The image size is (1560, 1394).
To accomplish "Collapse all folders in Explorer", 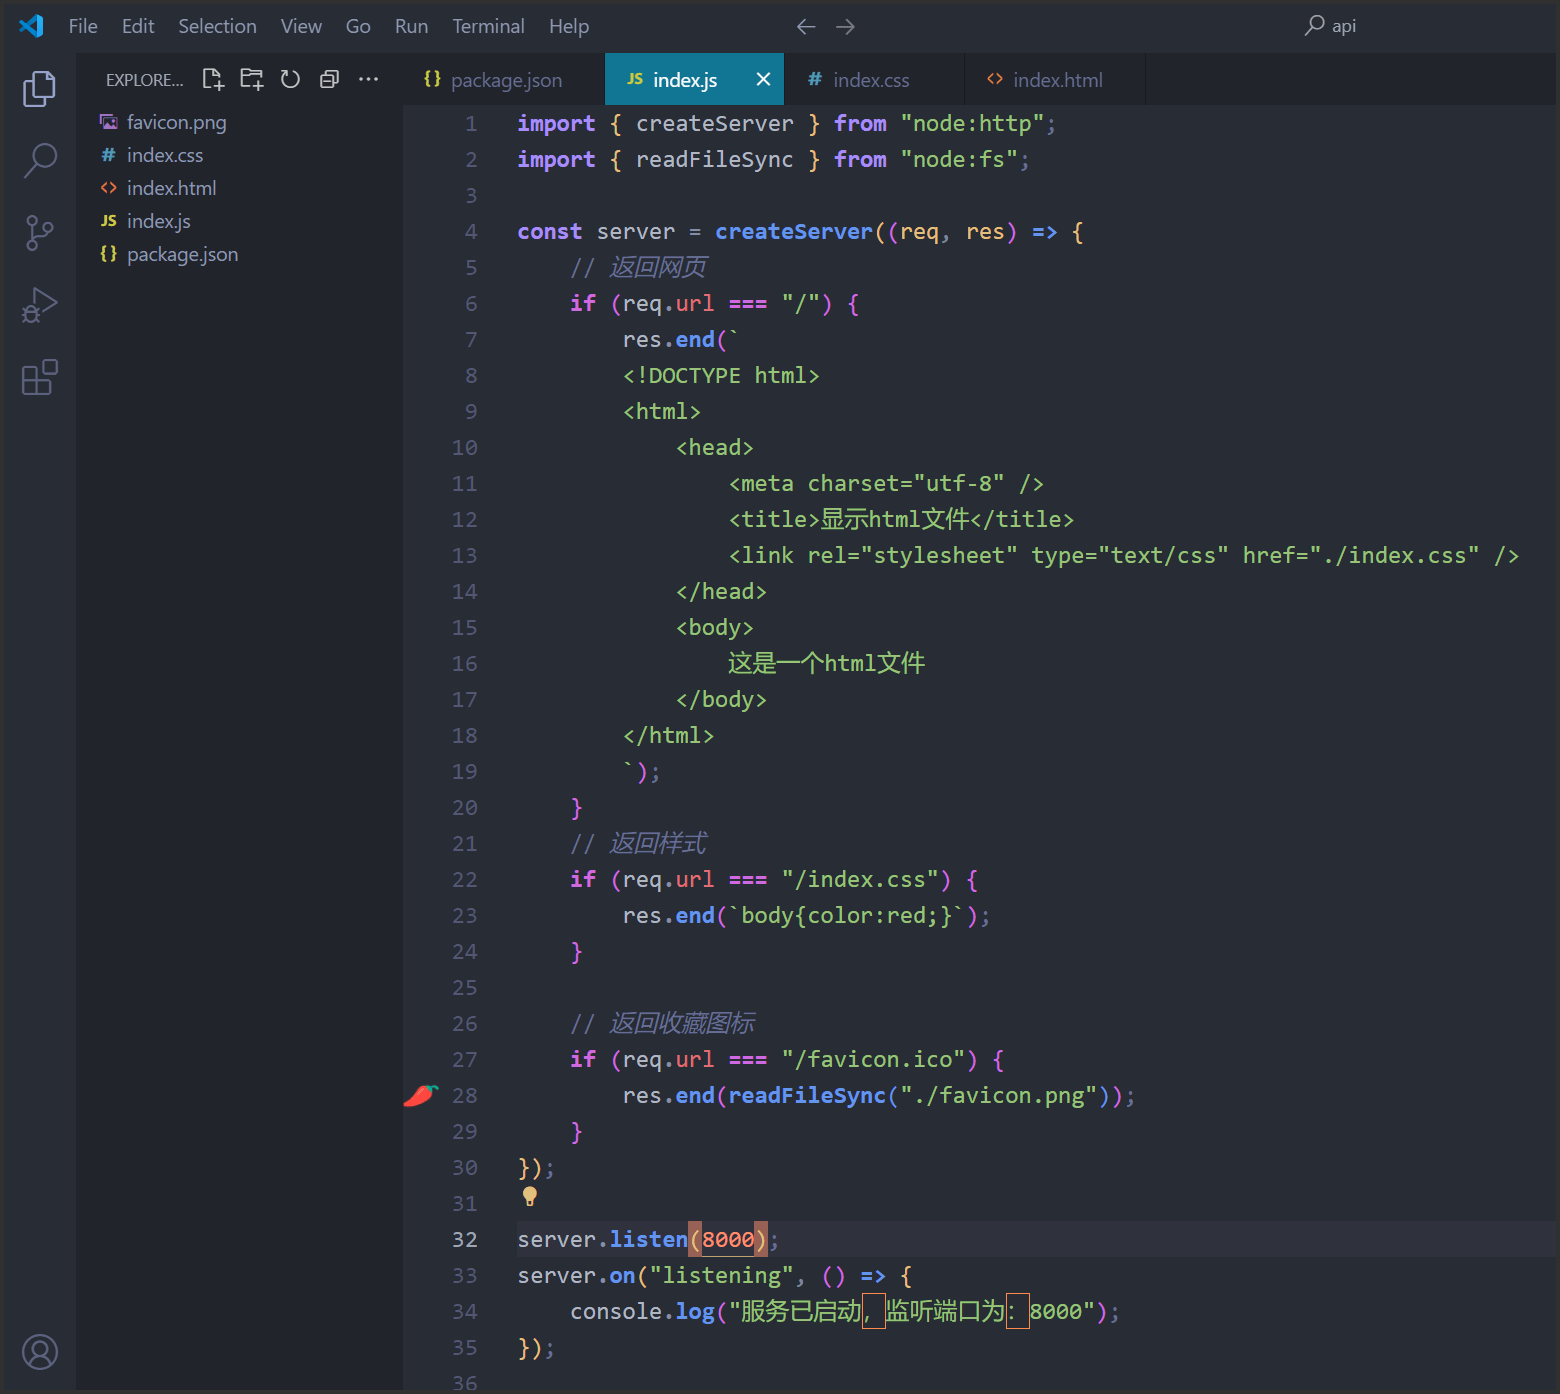I will [329, 79].
